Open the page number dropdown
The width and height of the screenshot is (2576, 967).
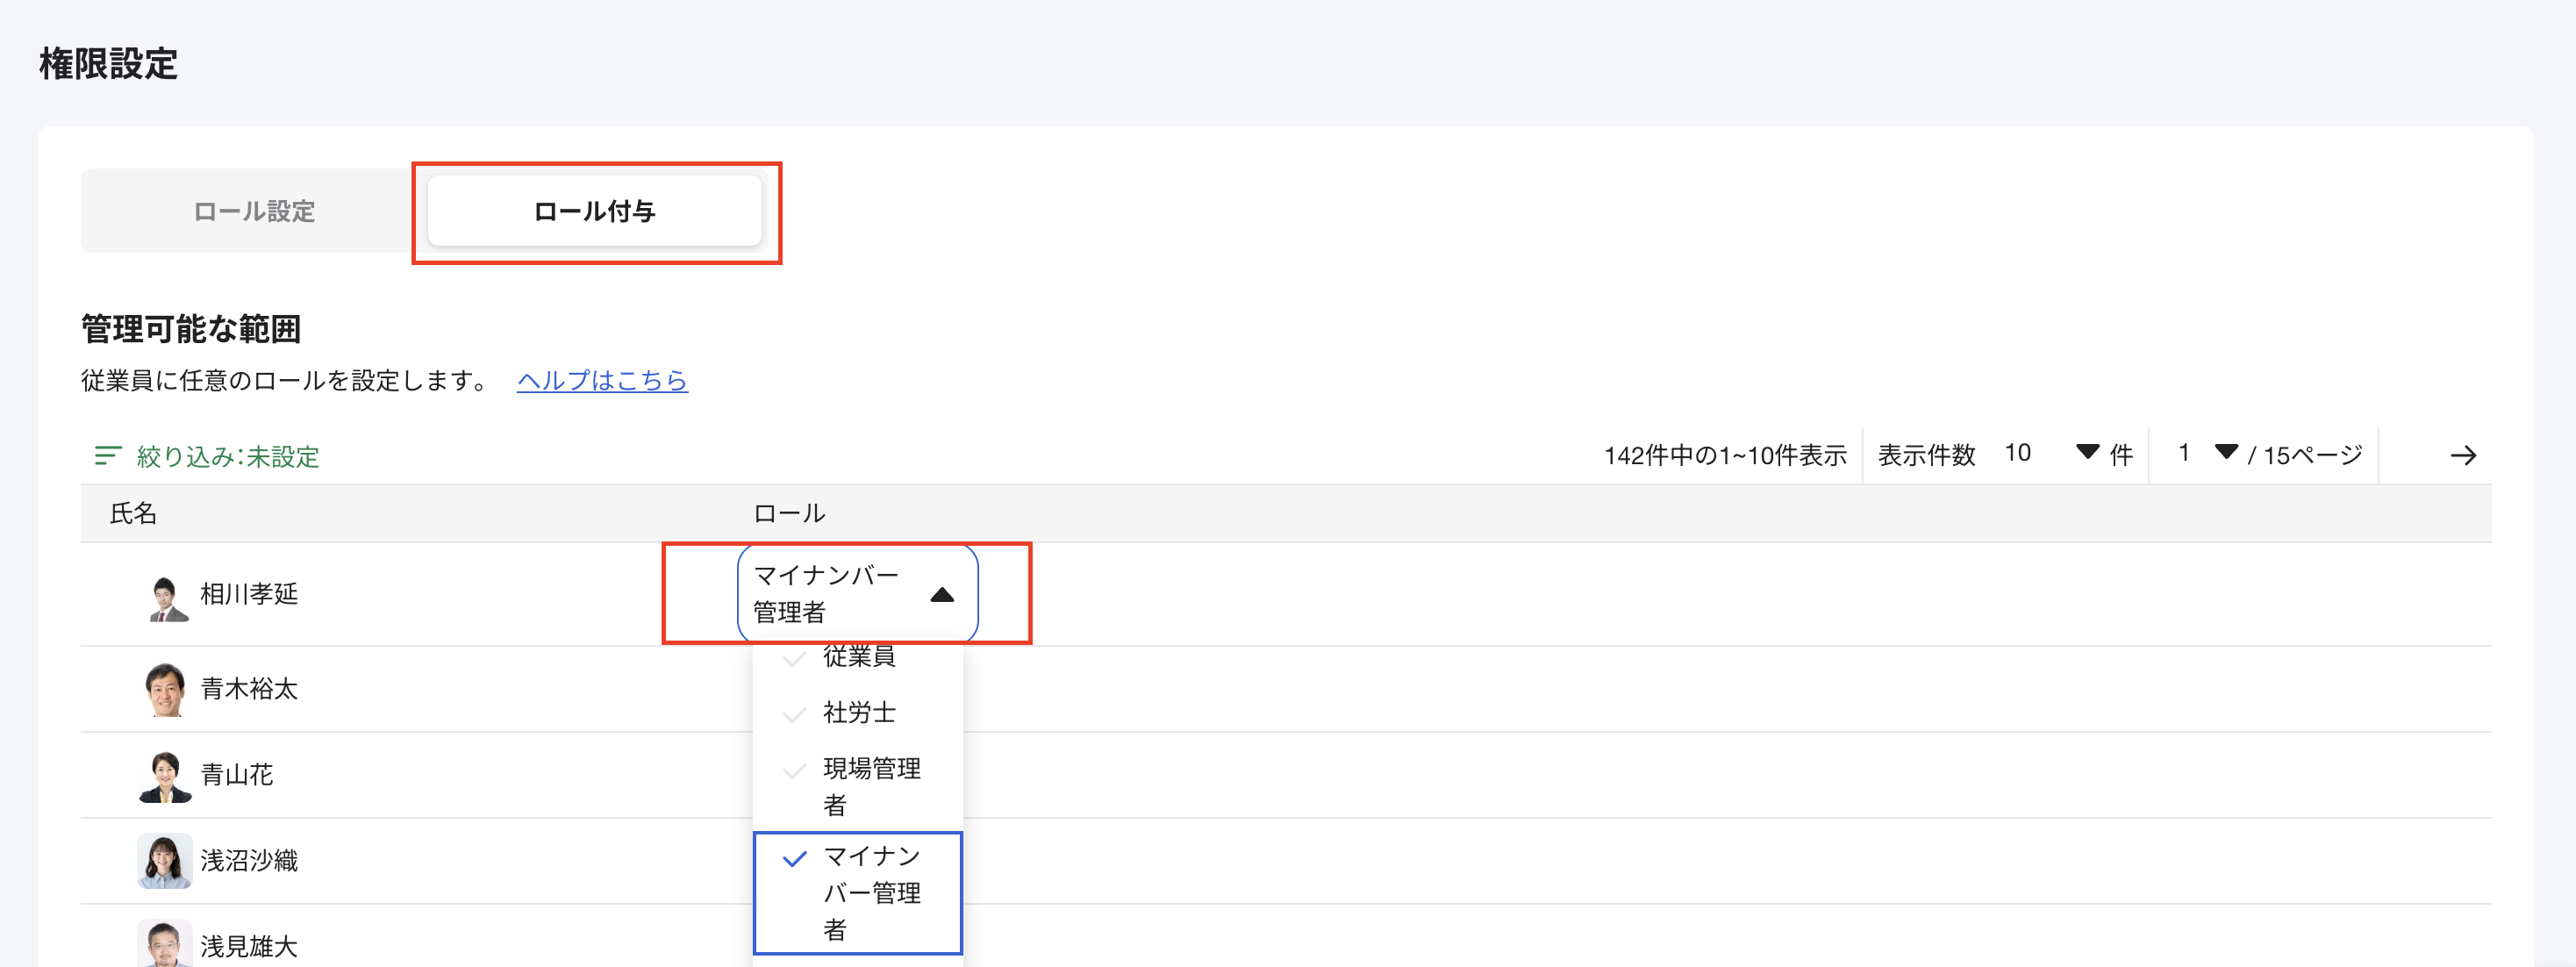tap(2207, 454)
